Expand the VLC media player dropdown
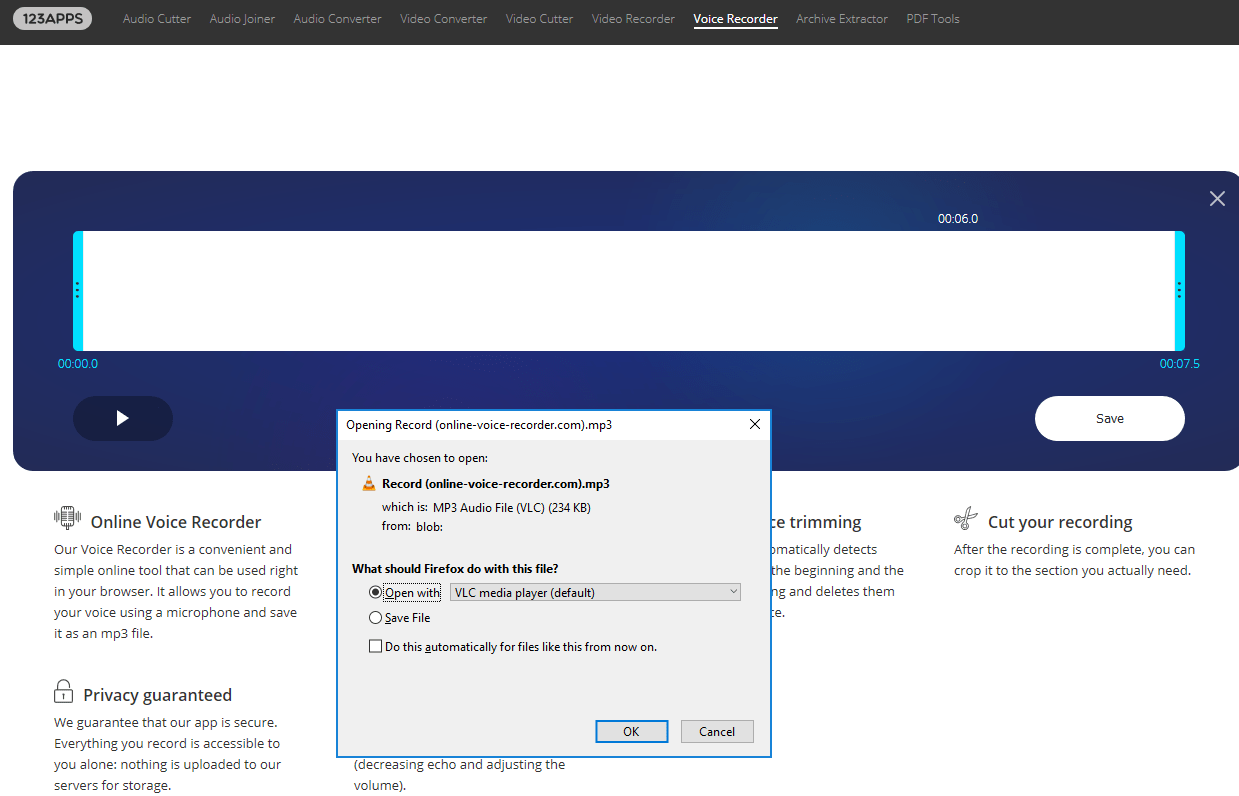This screenshot has width=1239, height=796. [x=596, y=592]
